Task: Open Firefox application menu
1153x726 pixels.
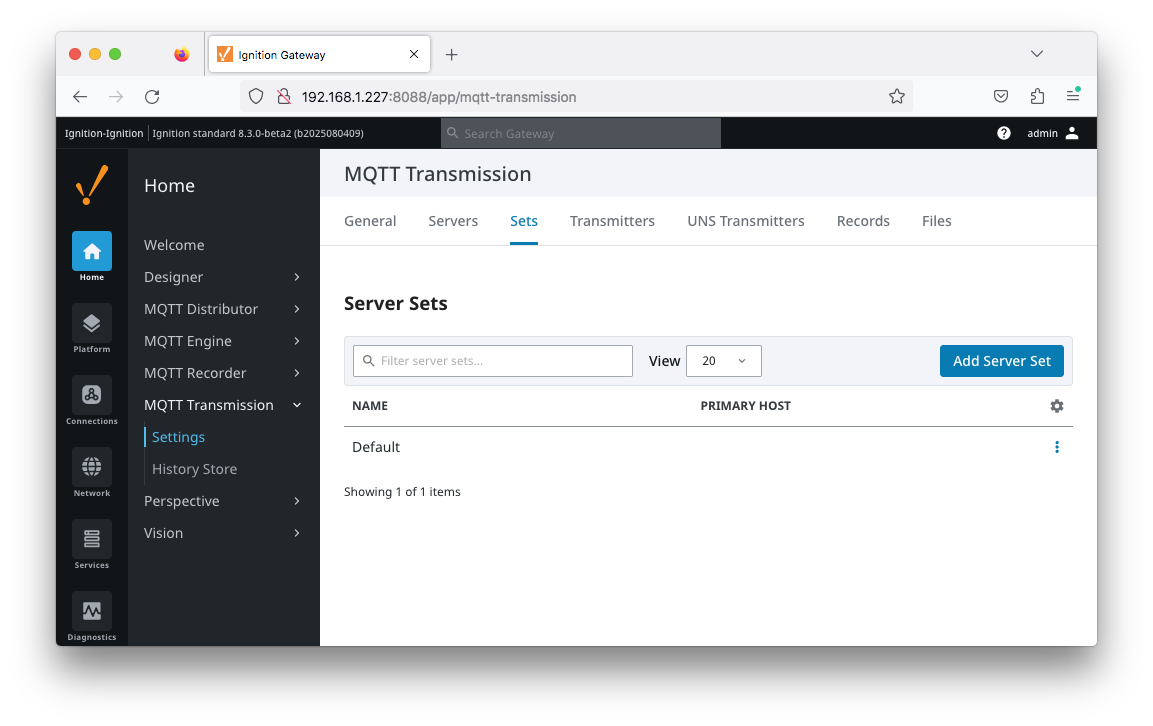Action: [1073, 96]
